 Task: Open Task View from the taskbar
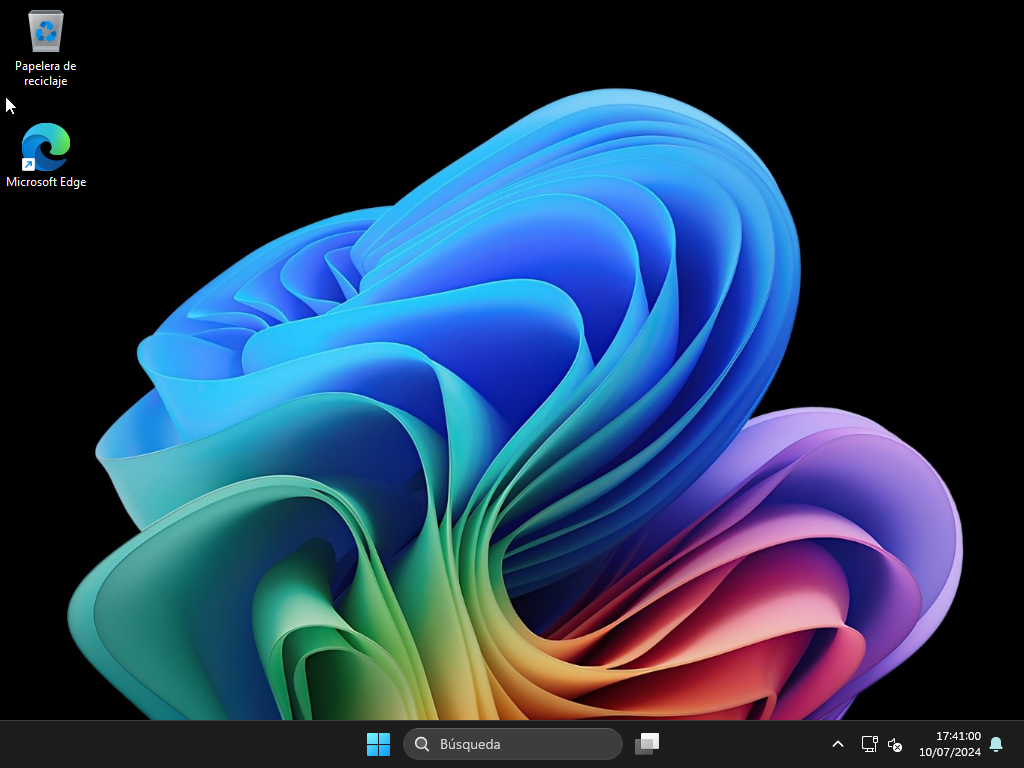click(x=647, y=744)
